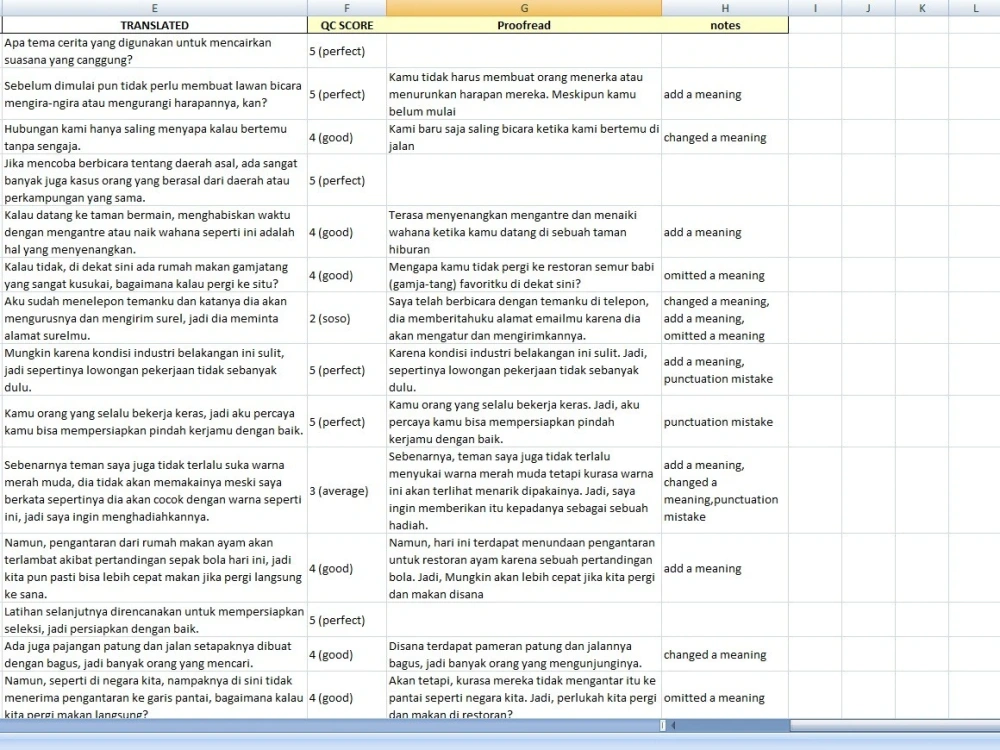1000x750 pixels.
Task: Select cell 'Namun, pengantaran dari rumah makan ayam'
Action: click(154, 568)
